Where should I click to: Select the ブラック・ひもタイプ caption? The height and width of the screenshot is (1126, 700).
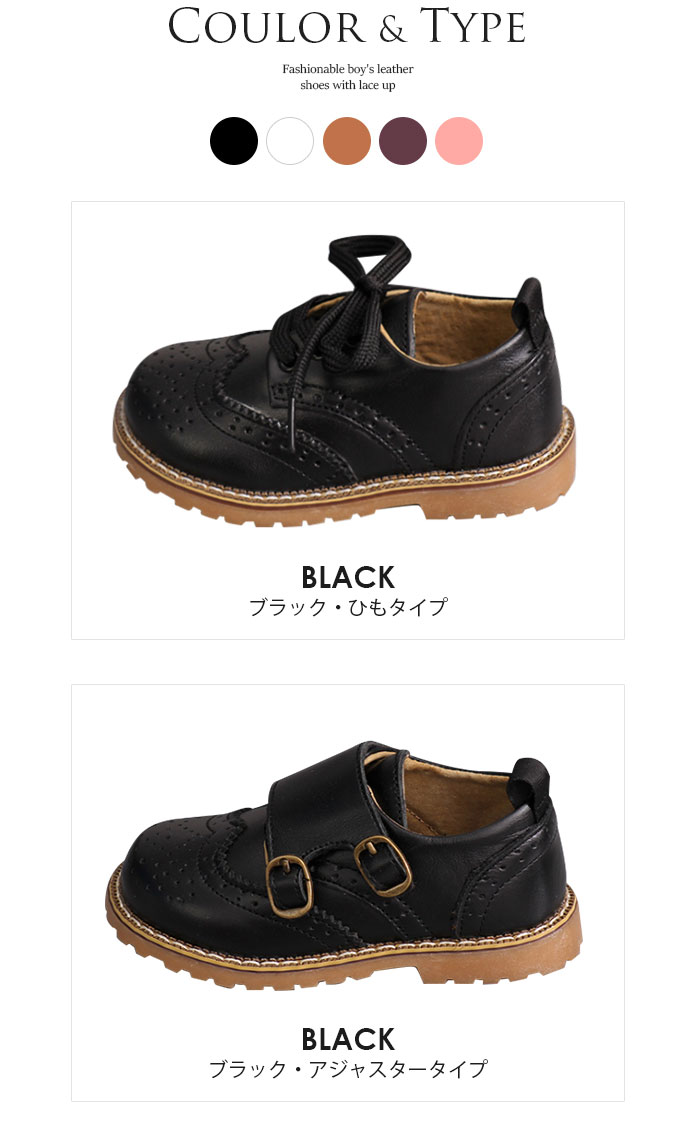point(348,608)
